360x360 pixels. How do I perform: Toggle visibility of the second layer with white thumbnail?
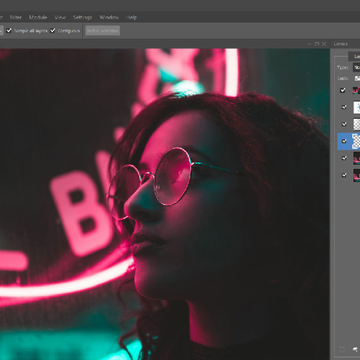point(344,107)
